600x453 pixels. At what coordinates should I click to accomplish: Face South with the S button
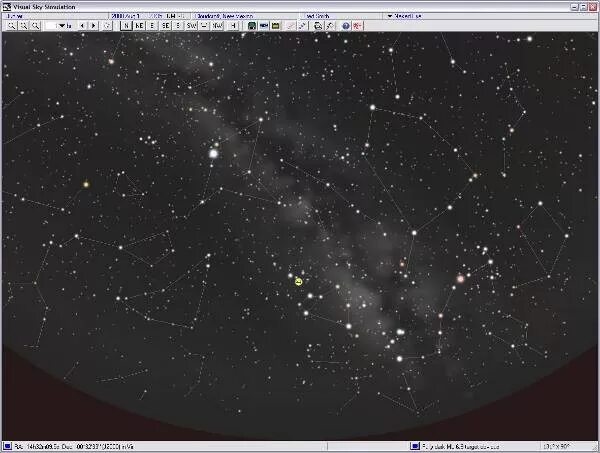(178, 26)
